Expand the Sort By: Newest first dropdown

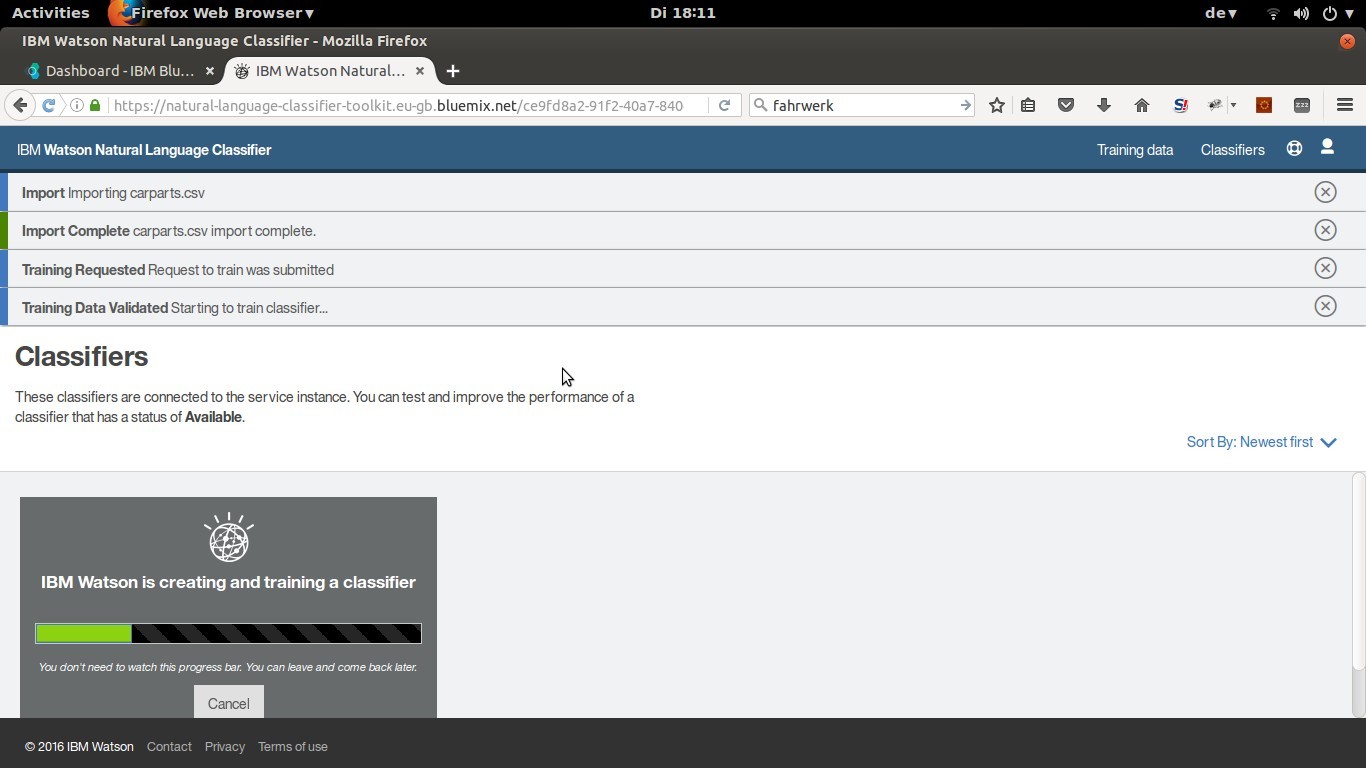[1261, 442]
